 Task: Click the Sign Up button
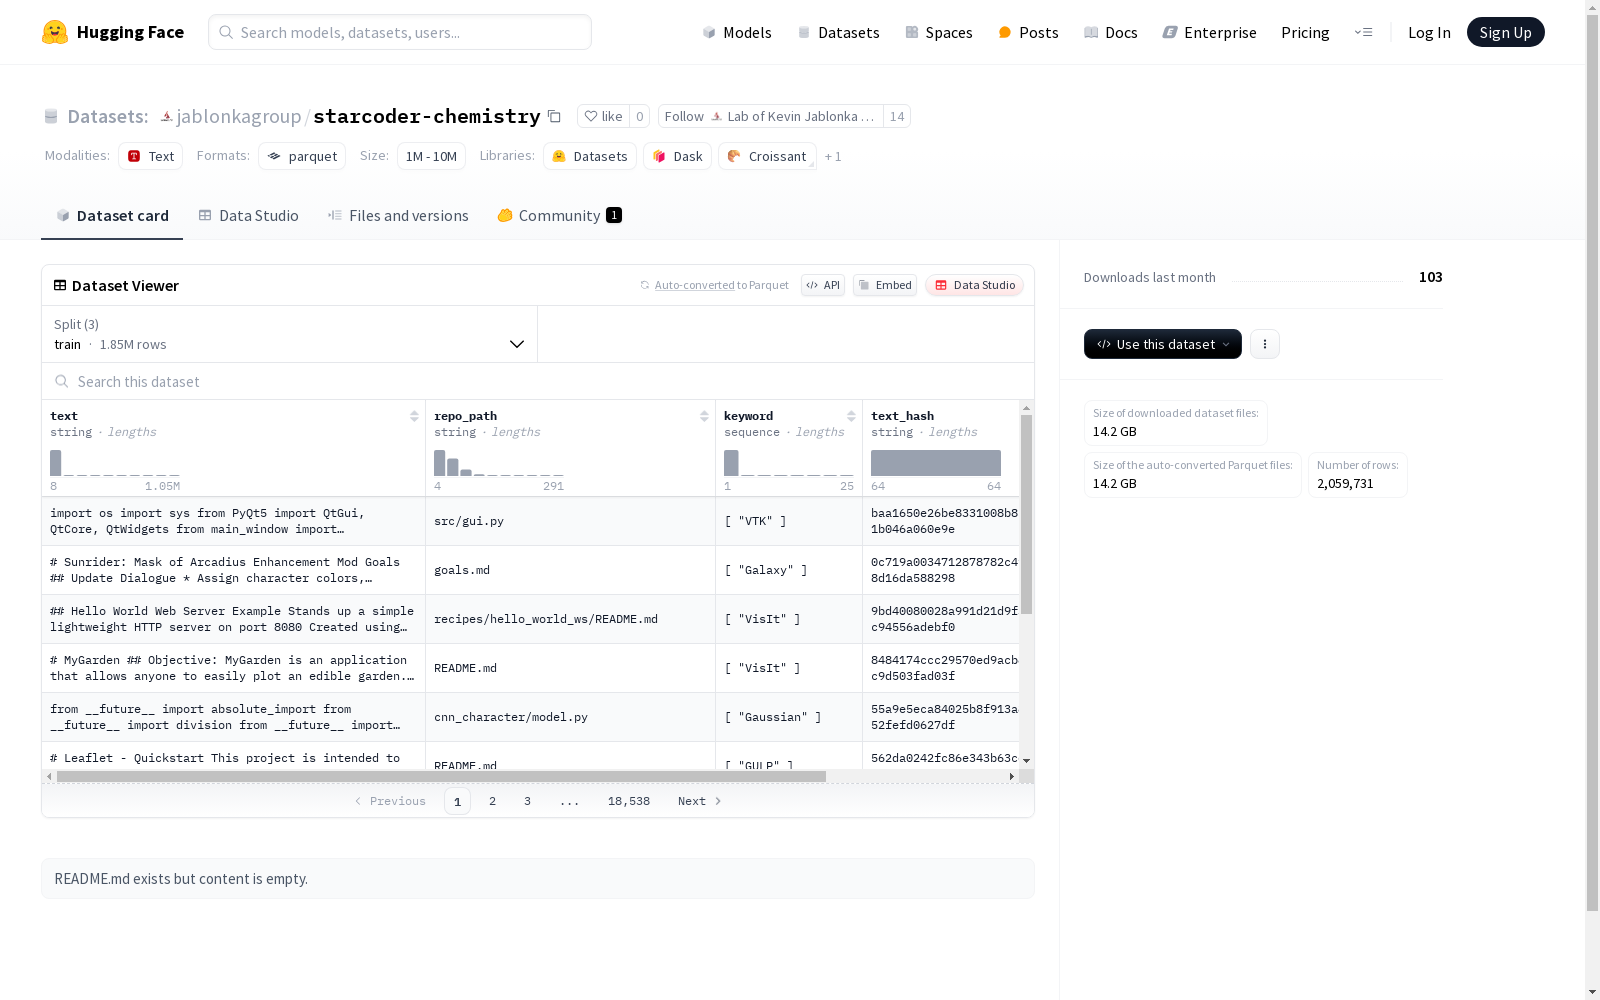point(1505,32)
